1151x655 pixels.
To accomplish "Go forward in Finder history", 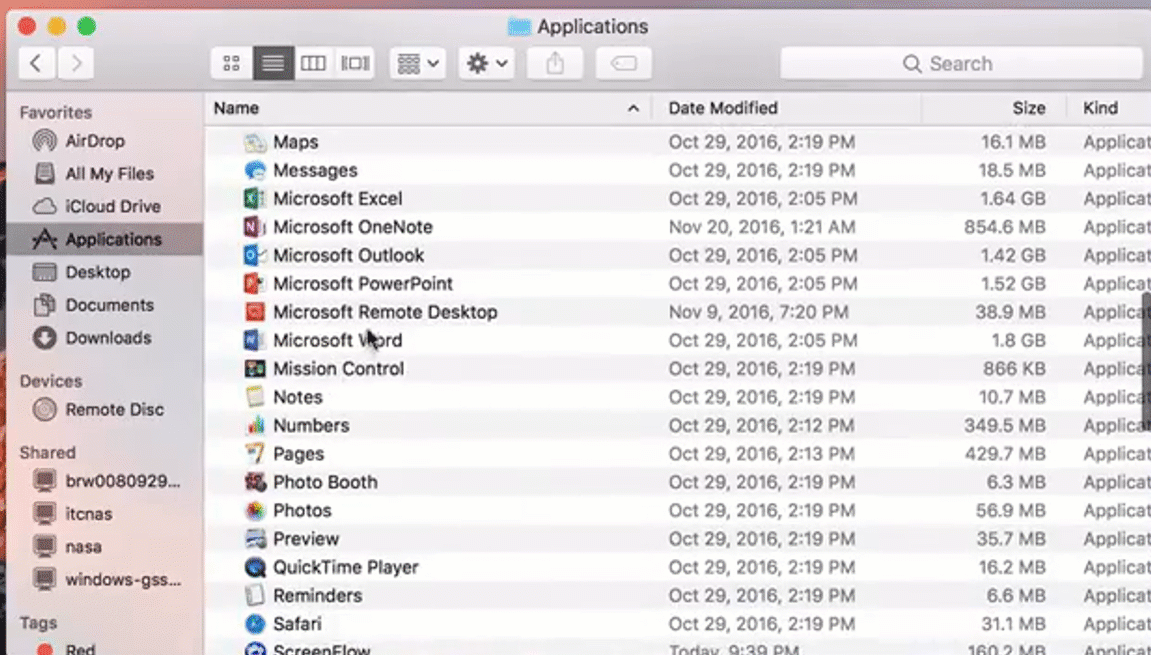I will point(76,63).
